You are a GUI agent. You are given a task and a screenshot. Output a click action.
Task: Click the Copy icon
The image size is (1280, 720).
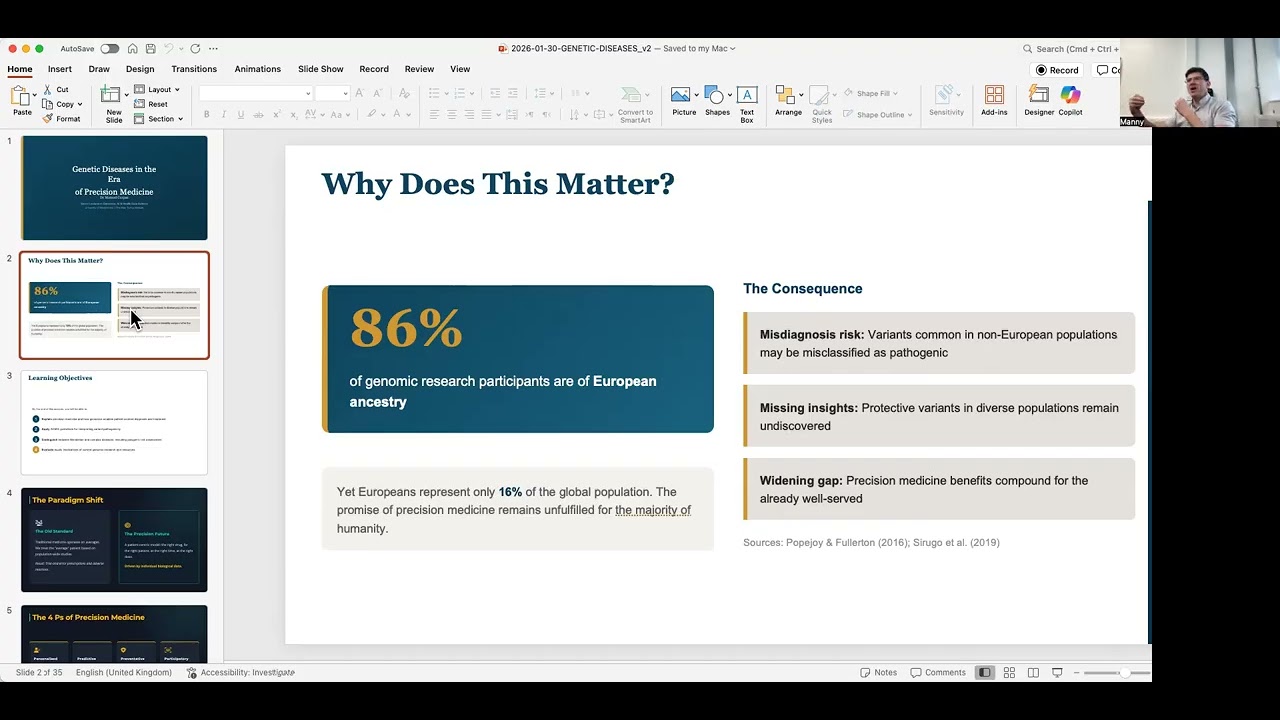[47, 104]
